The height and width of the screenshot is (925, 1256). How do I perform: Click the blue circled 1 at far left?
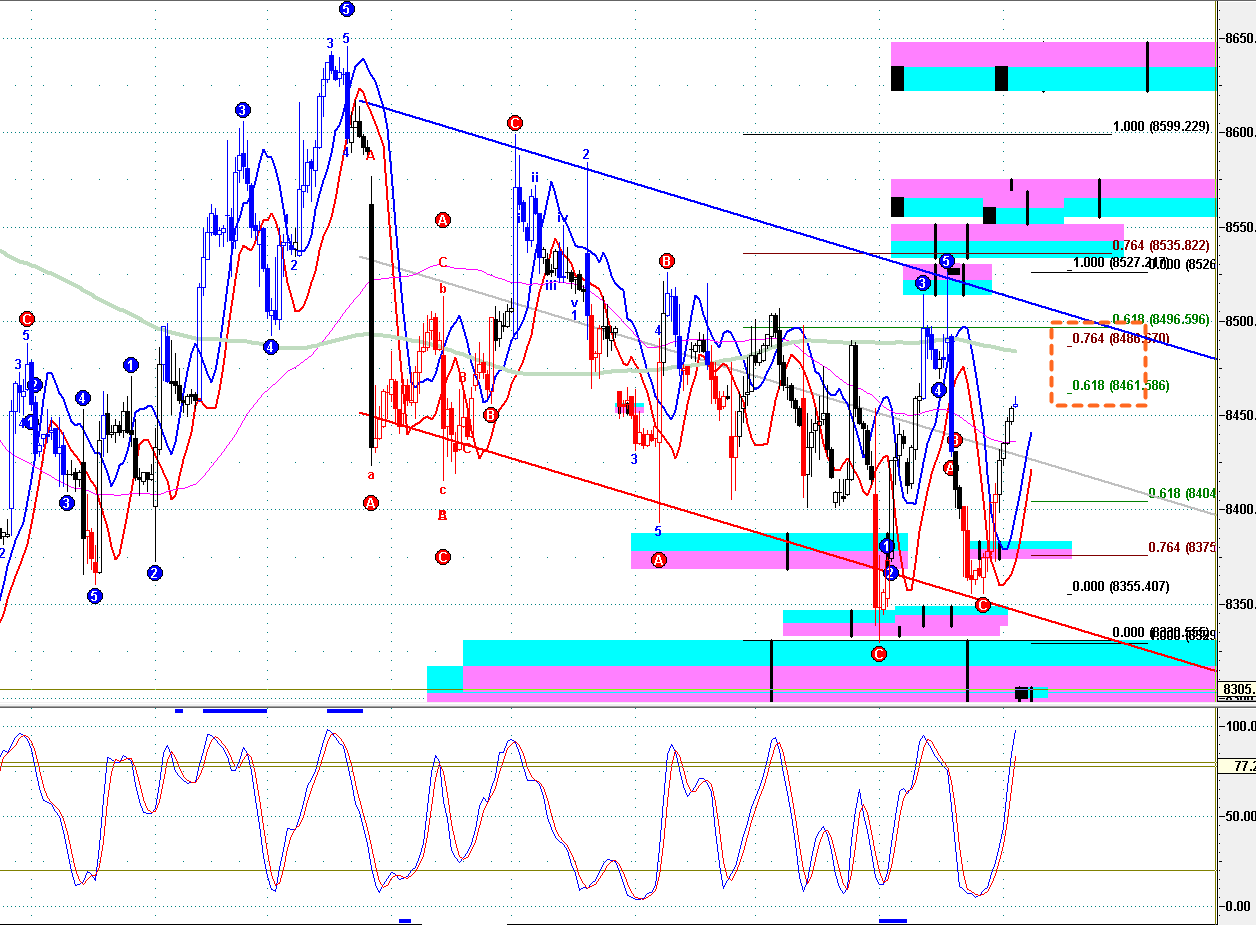point(131,365)
